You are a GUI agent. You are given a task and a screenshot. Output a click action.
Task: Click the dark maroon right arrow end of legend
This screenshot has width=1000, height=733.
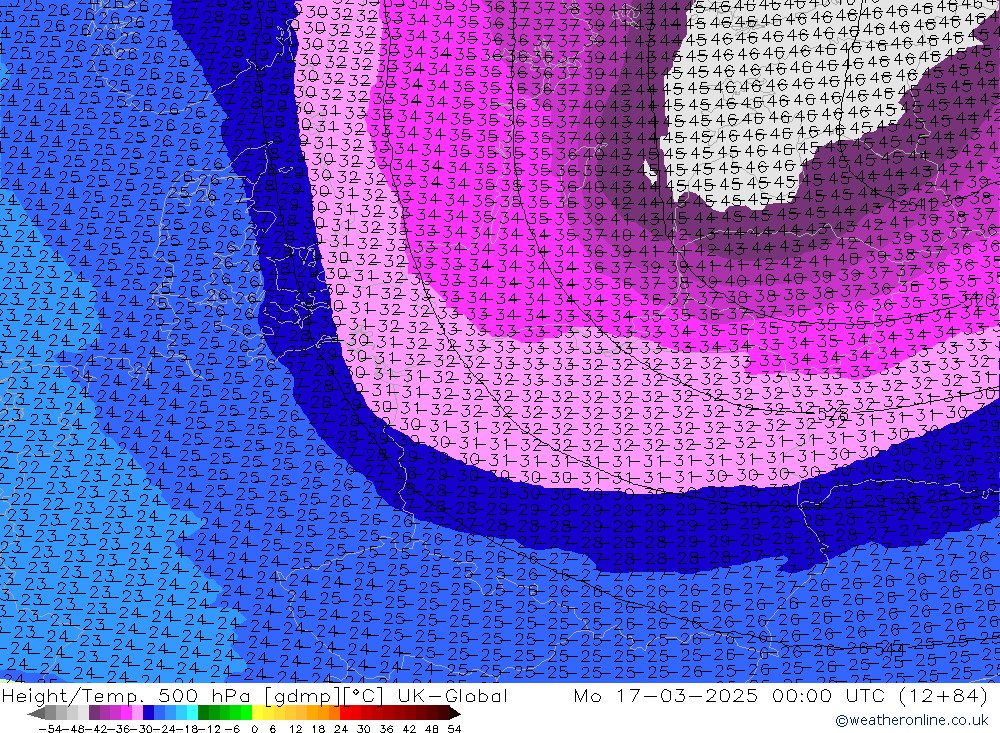pos(454,713)
